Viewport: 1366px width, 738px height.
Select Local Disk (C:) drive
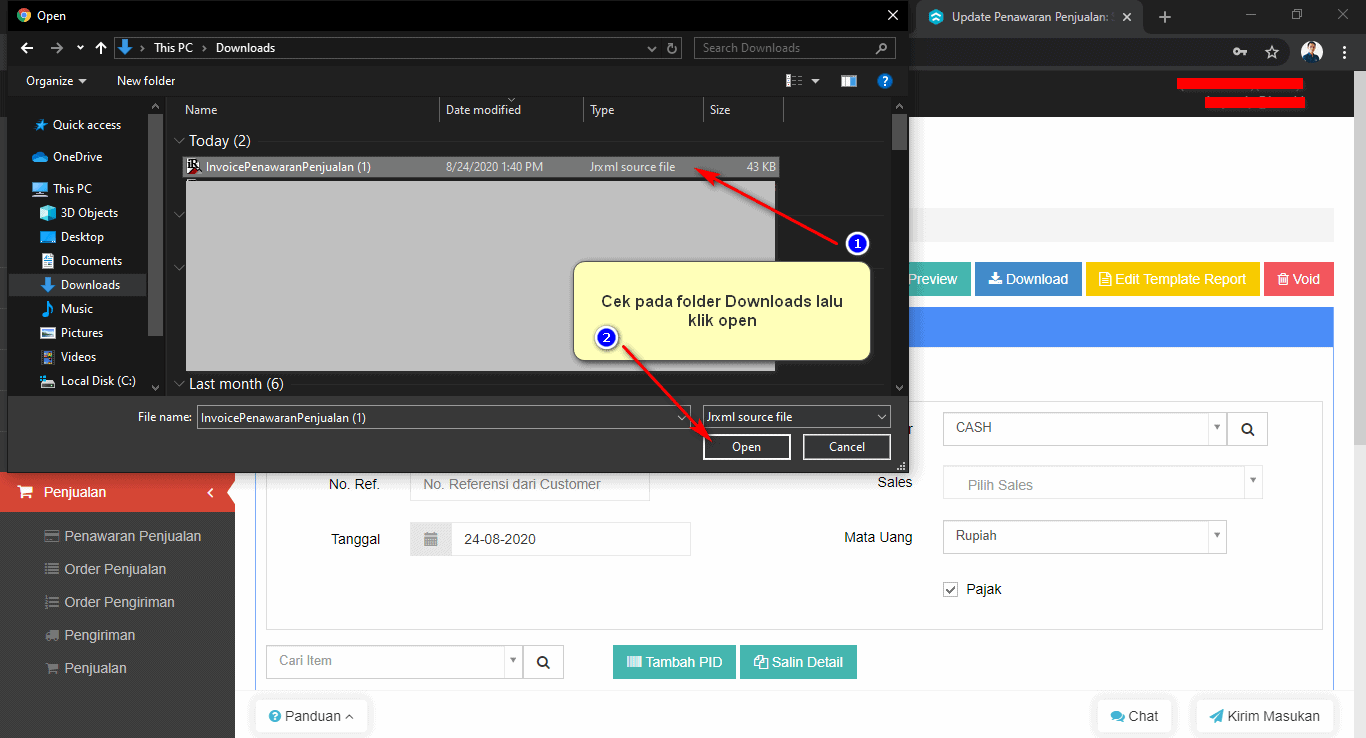point(88,381)
